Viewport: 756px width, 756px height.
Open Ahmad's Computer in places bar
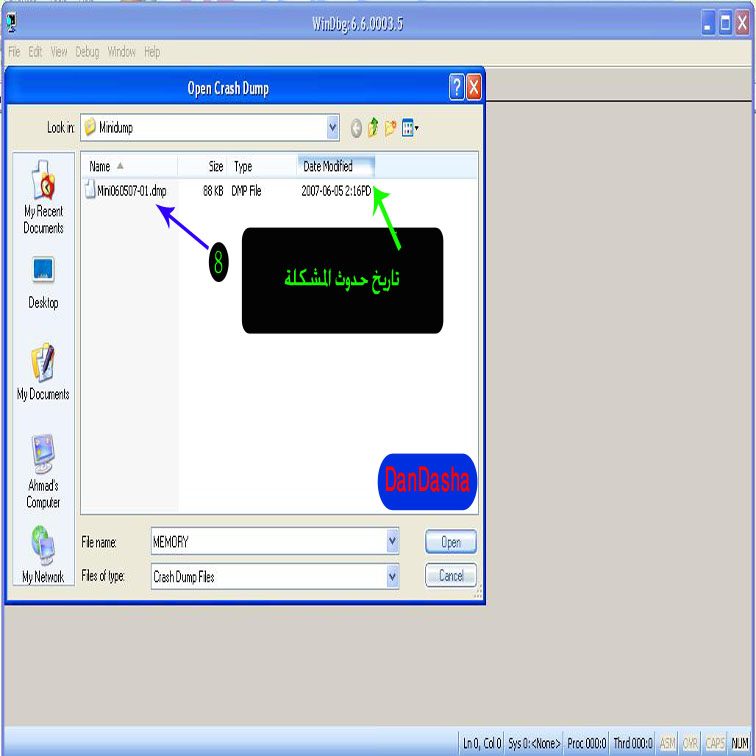[x=43, y=472]
